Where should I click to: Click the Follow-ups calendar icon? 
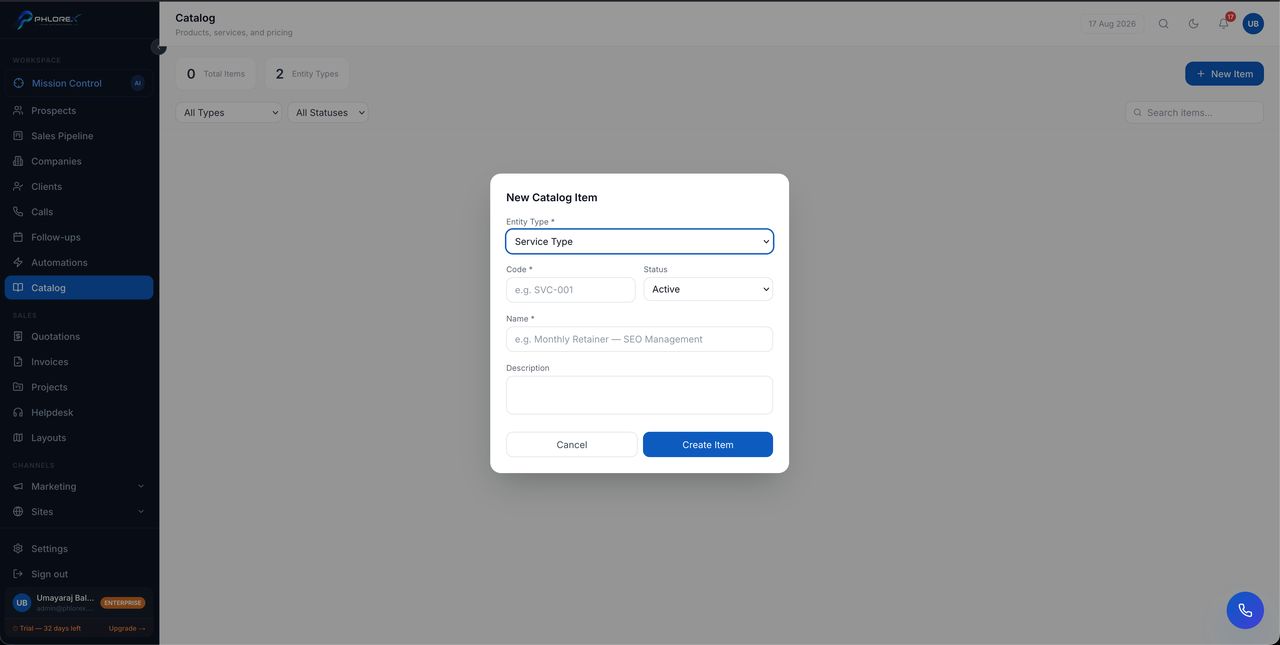18,237
